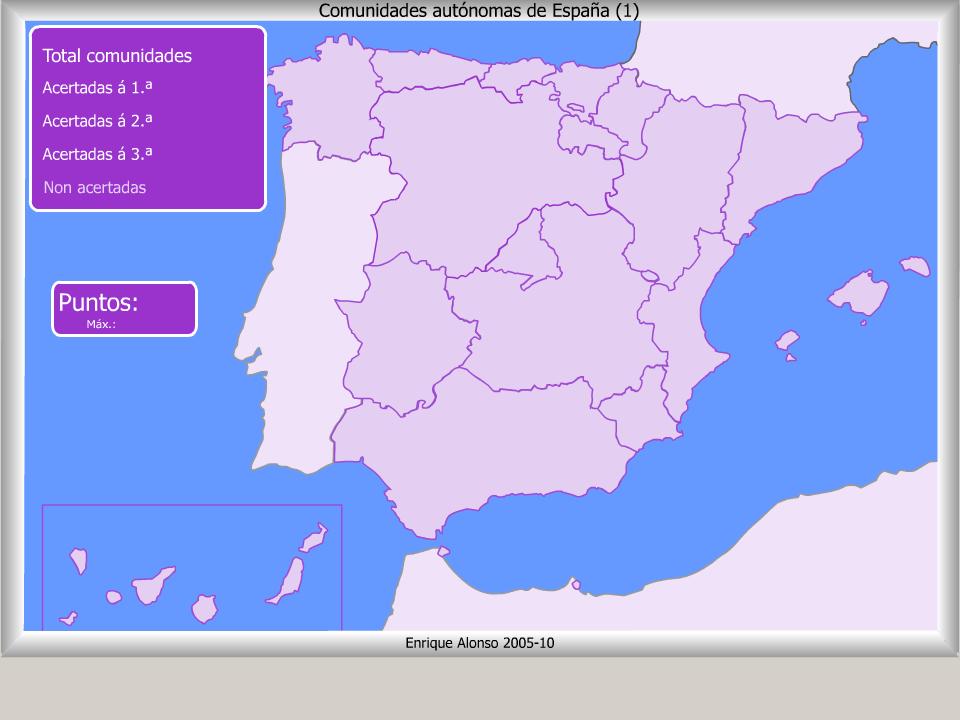Click Lanzarote island
This screenshot has height=720, width=960.
coord(313,538)
